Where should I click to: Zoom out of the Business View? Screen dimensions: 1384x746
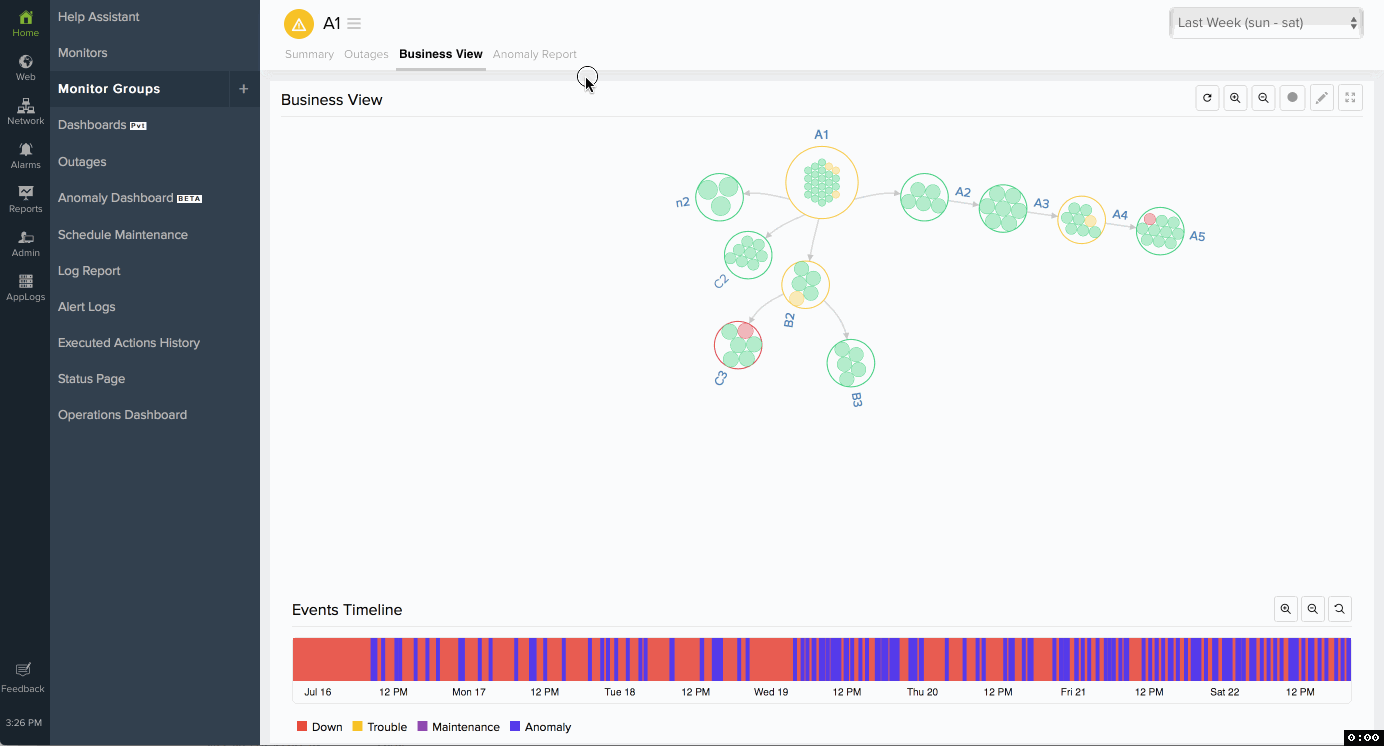[x=1264, y=98]
